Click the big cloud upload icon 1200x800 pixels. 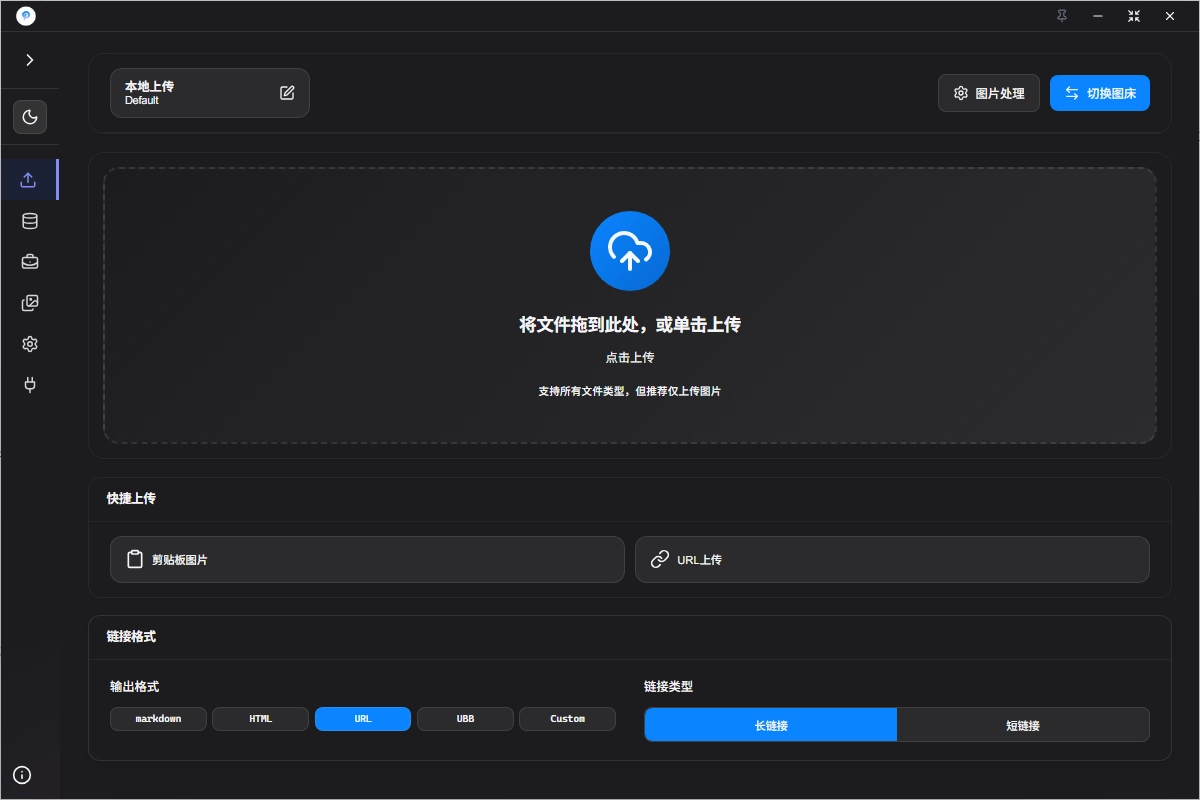[629, 250]
